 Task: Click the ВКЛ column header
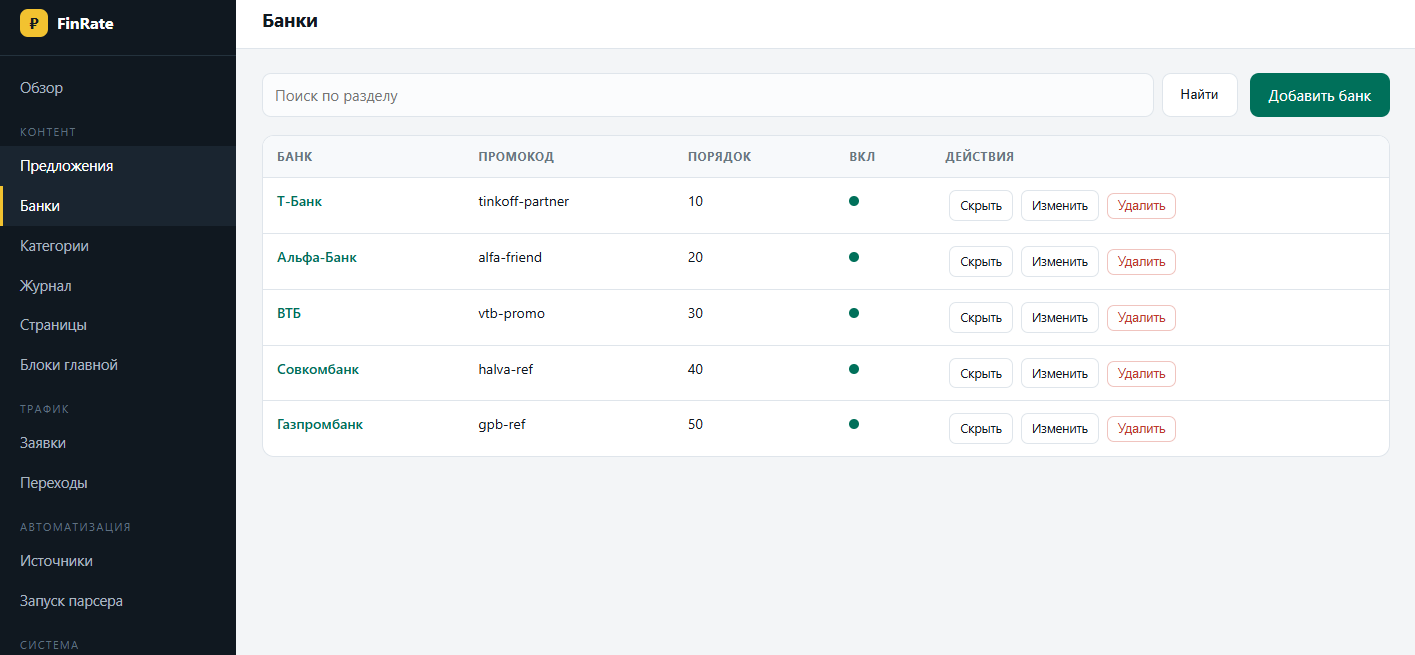pos(862,157)
